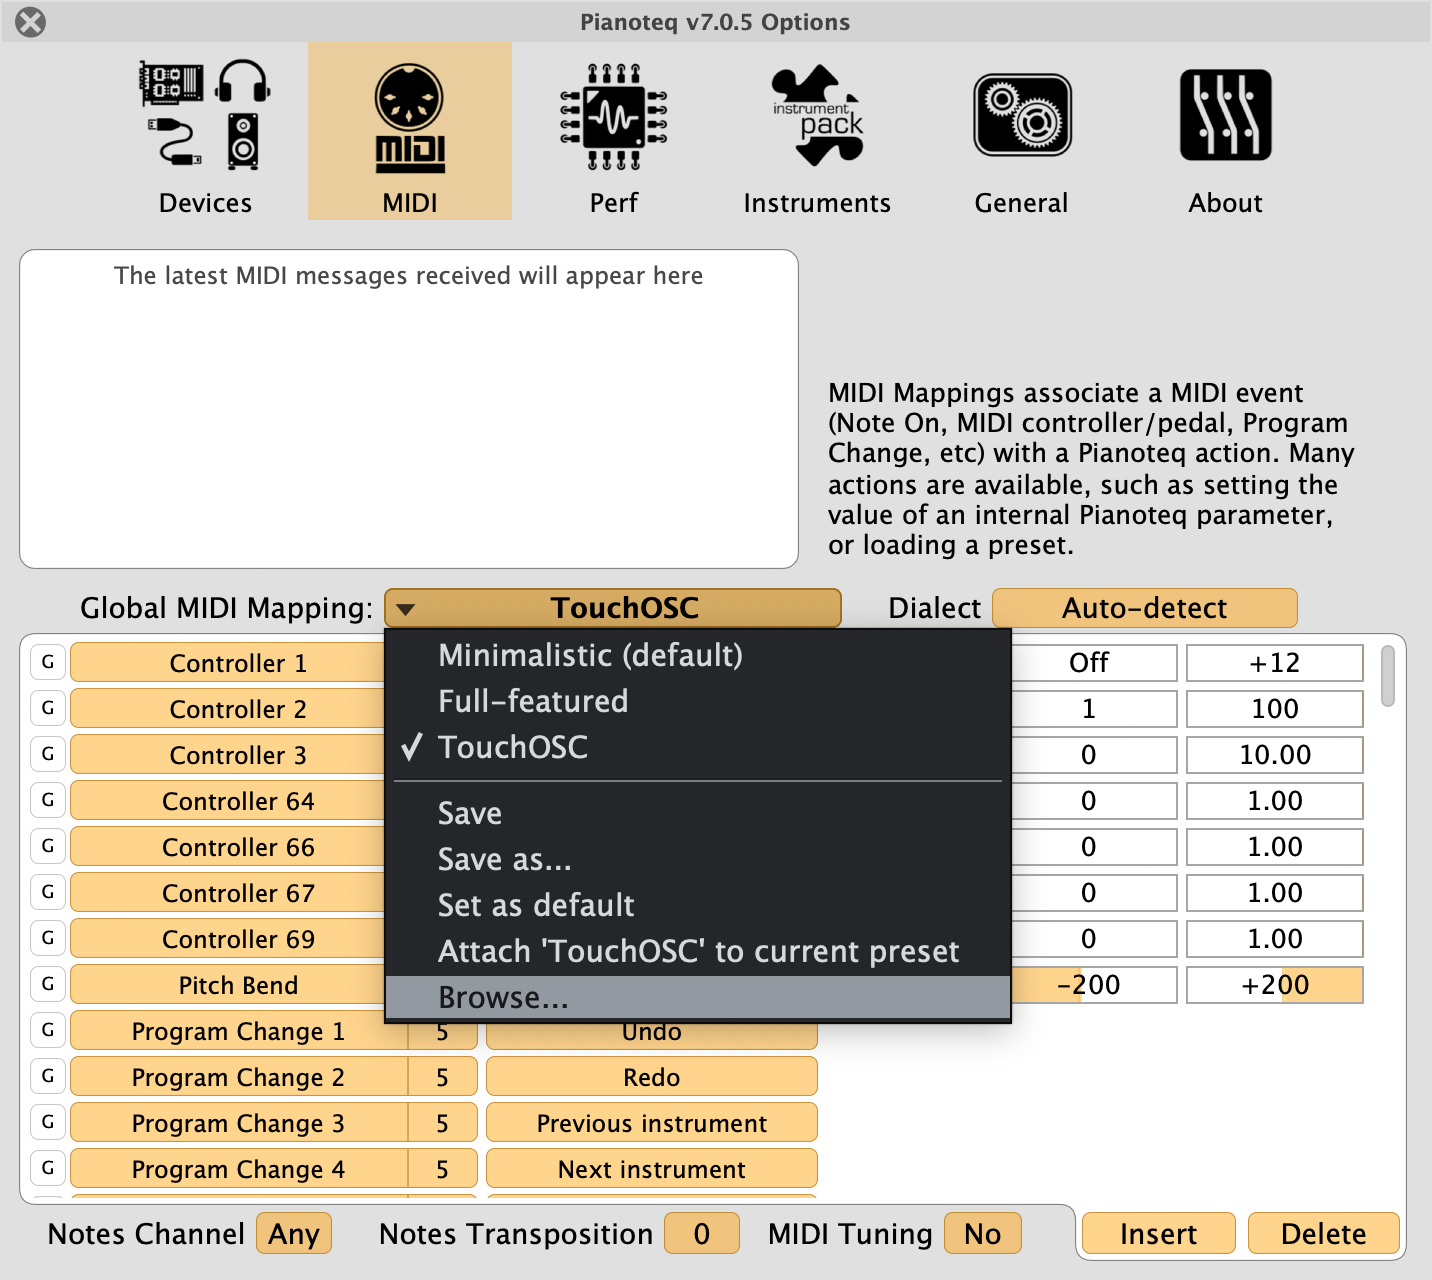Adjust the Pitch Bend +200 range slider
1432x1280 pixels.
(x=1275, y=985)
